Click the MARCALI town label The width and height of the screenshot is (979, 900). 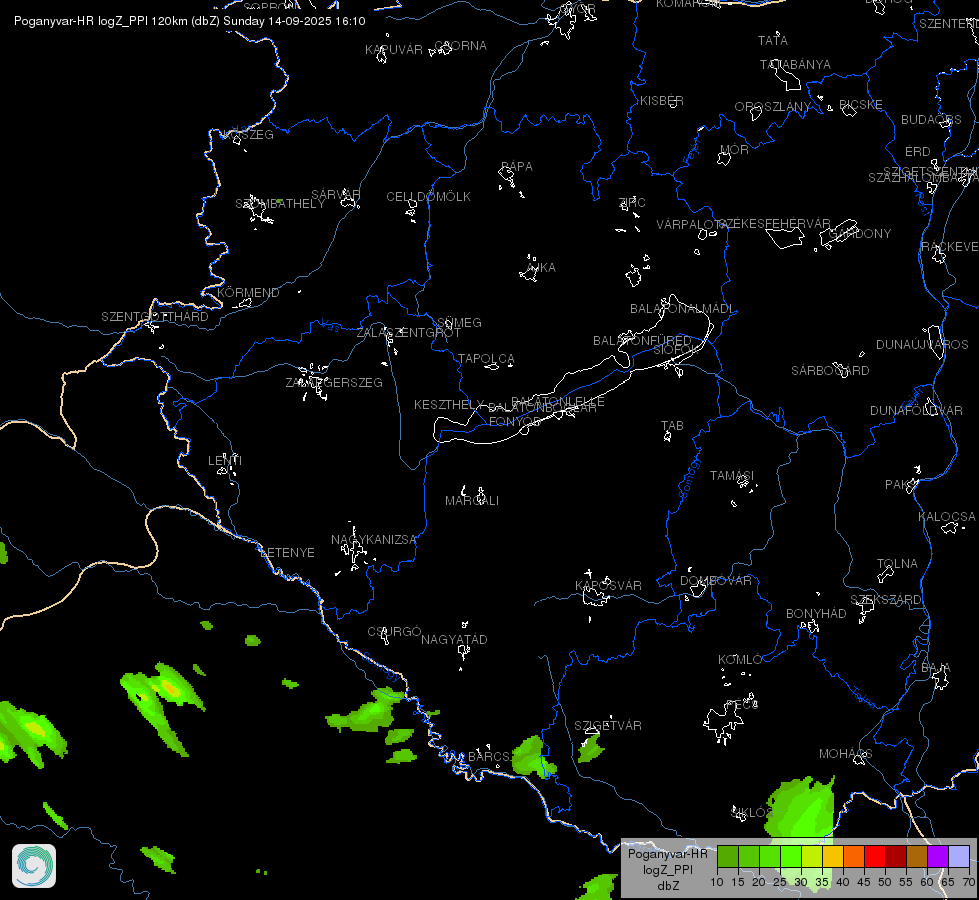point(472,501)
